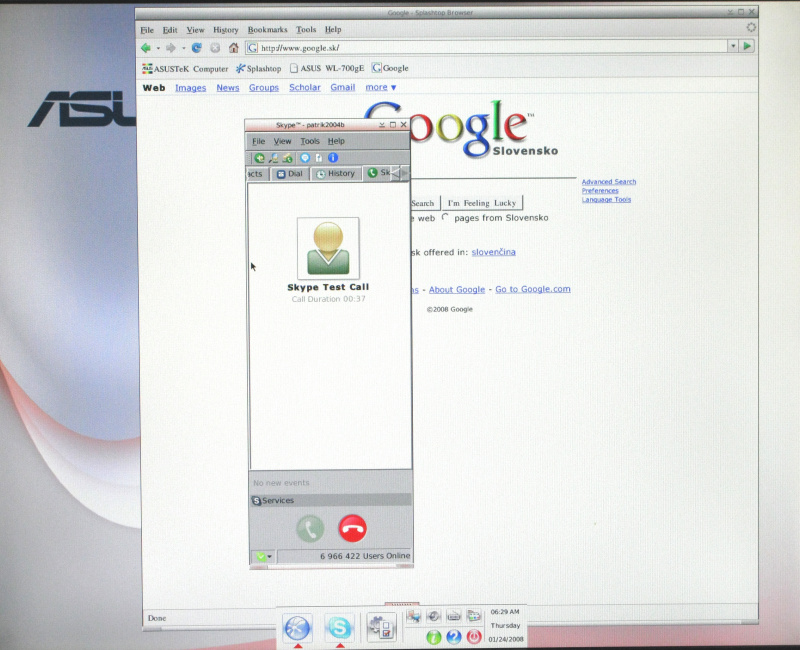The image size is (800, 650).
Task: Open the Help menu in Skype
Action: (336, 141)
